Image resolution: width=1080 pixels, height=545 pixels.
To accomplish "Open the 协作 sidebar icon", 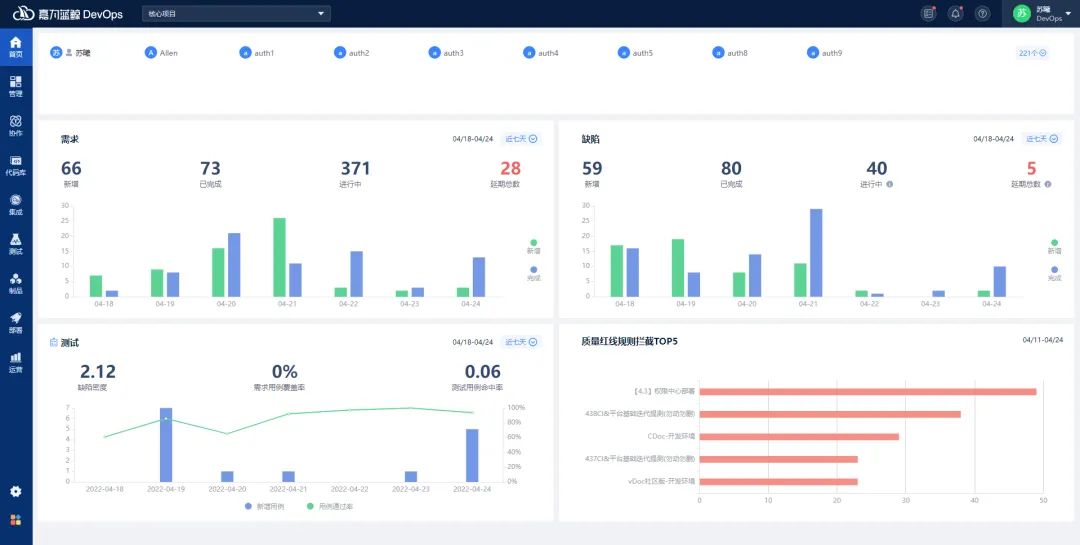I will (x=16, y=125).
